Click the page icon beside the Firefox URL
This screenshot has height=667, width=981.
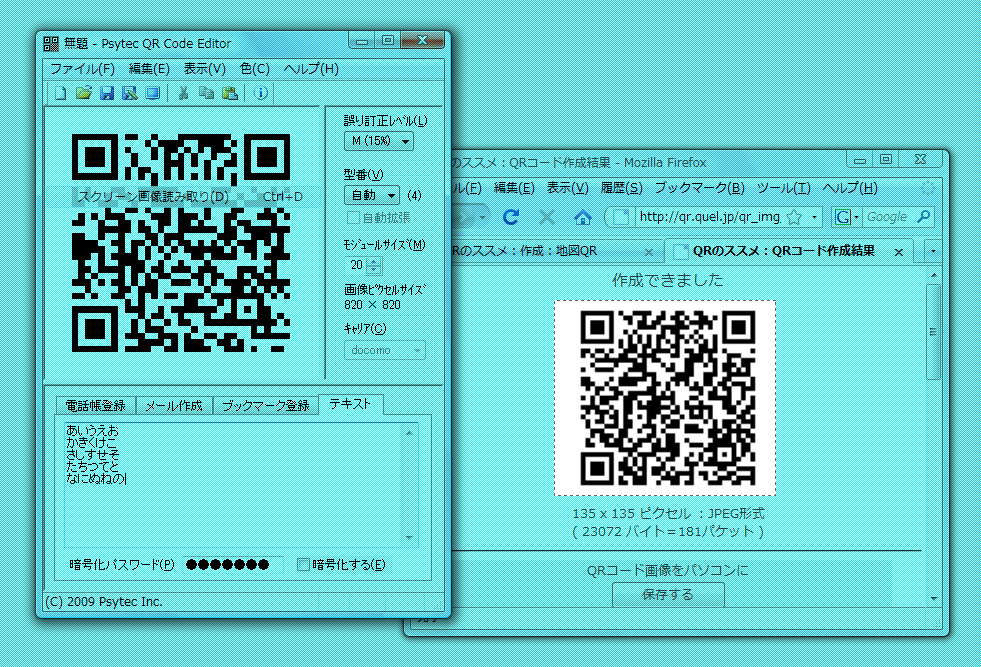tap(621, 217)
